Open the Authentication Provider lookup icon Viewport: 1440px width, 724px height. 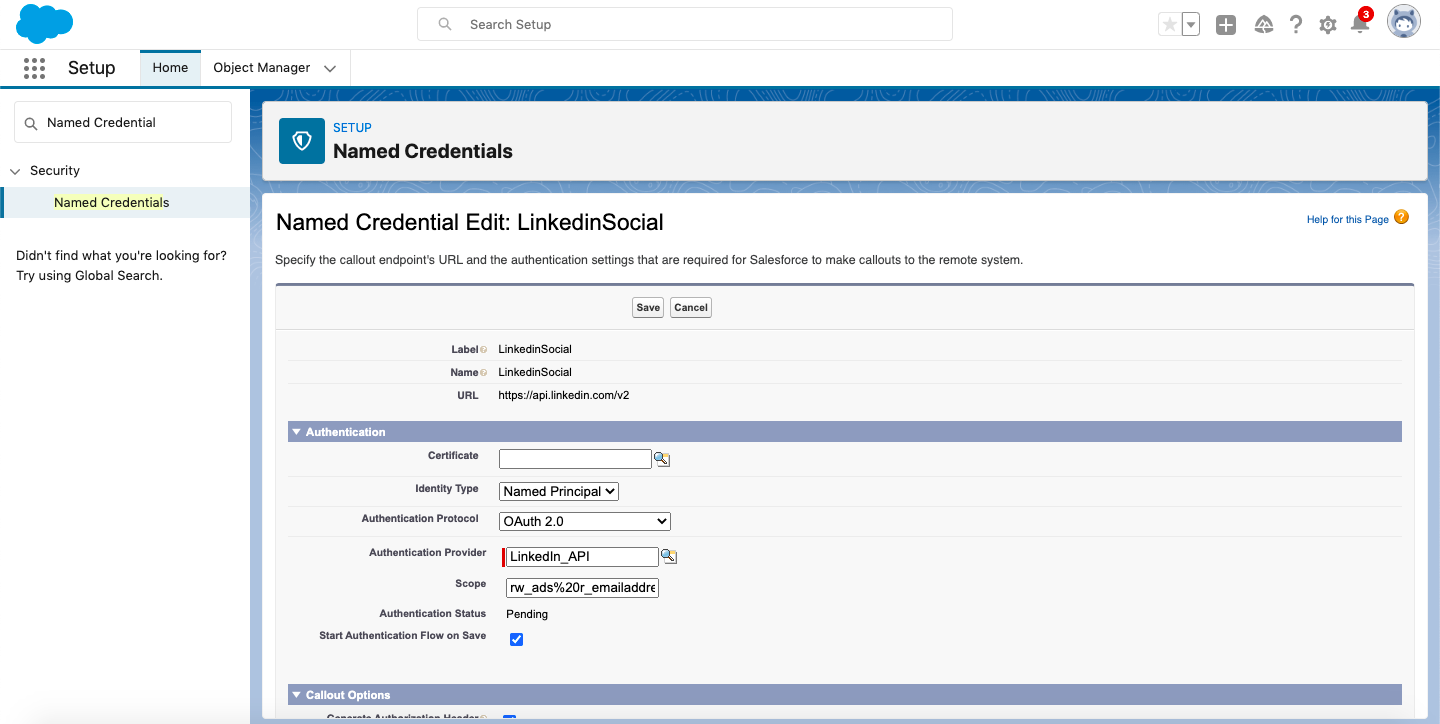click(669, 557)
